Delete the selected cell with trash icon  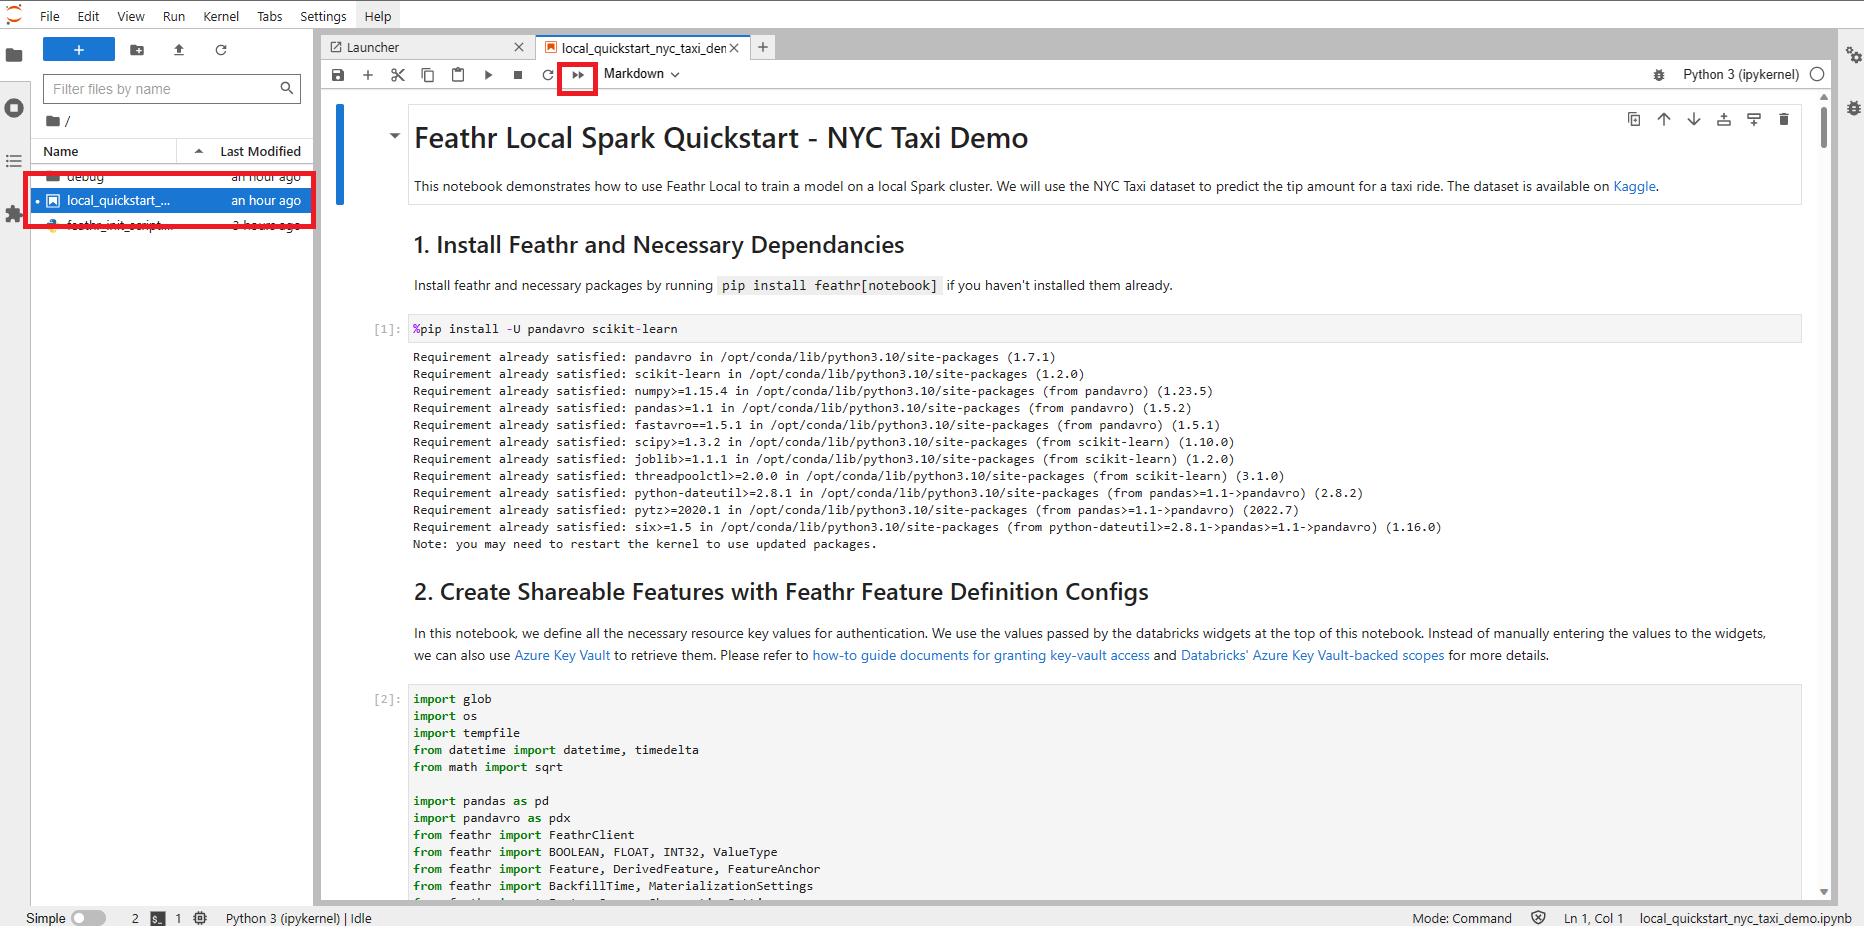(x=1784, y=119)
